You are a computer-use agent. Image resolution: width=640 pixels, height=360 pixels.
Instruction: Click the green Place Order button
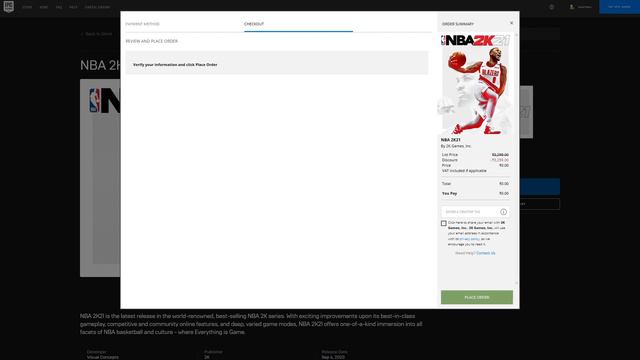pos(477,297)
